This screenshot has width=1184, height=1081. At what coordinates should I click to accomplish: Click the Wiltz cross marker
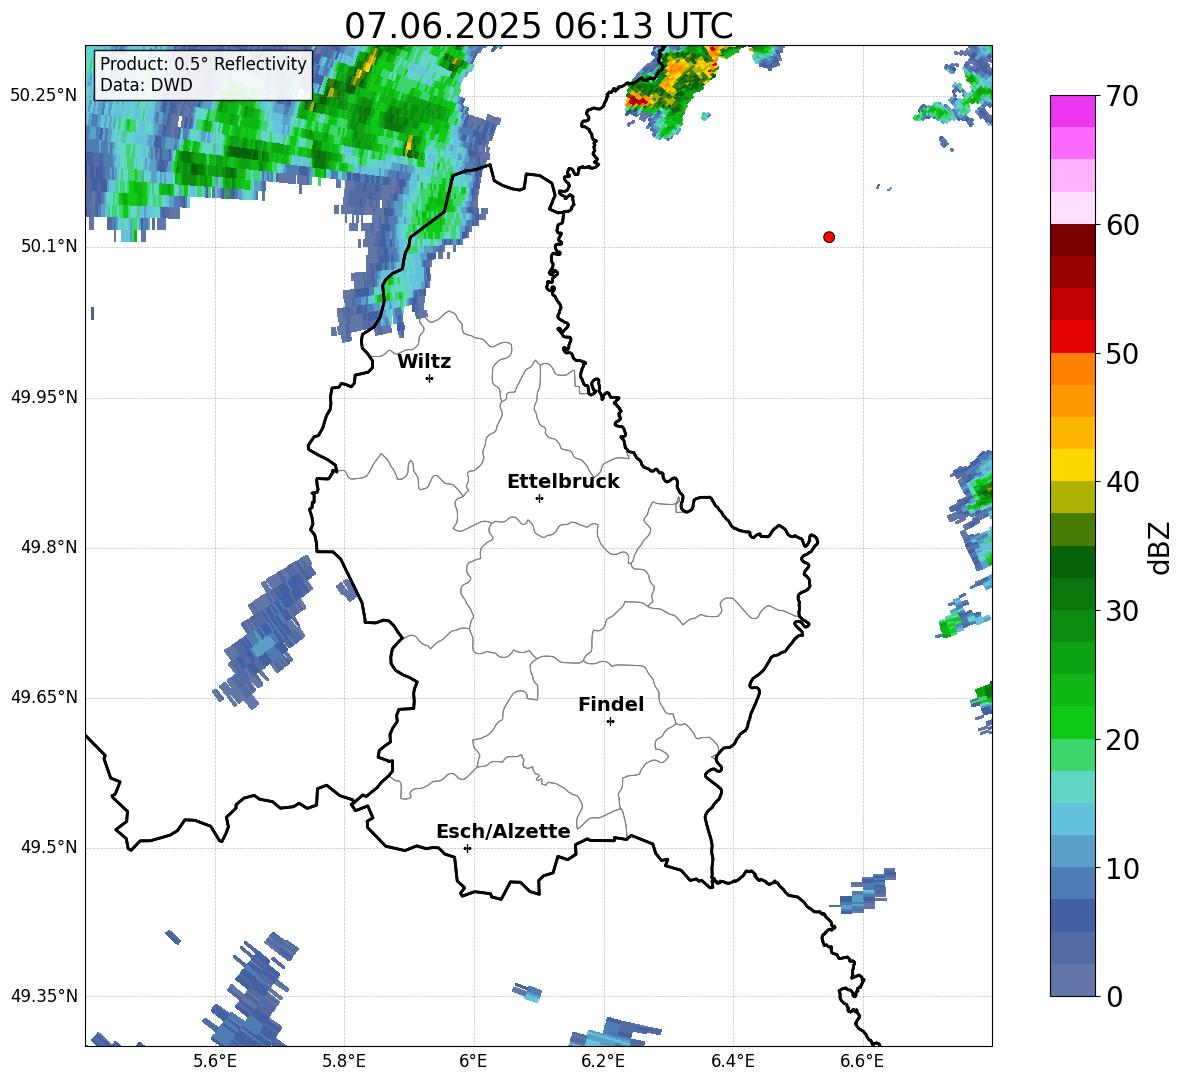pos(430,378)
